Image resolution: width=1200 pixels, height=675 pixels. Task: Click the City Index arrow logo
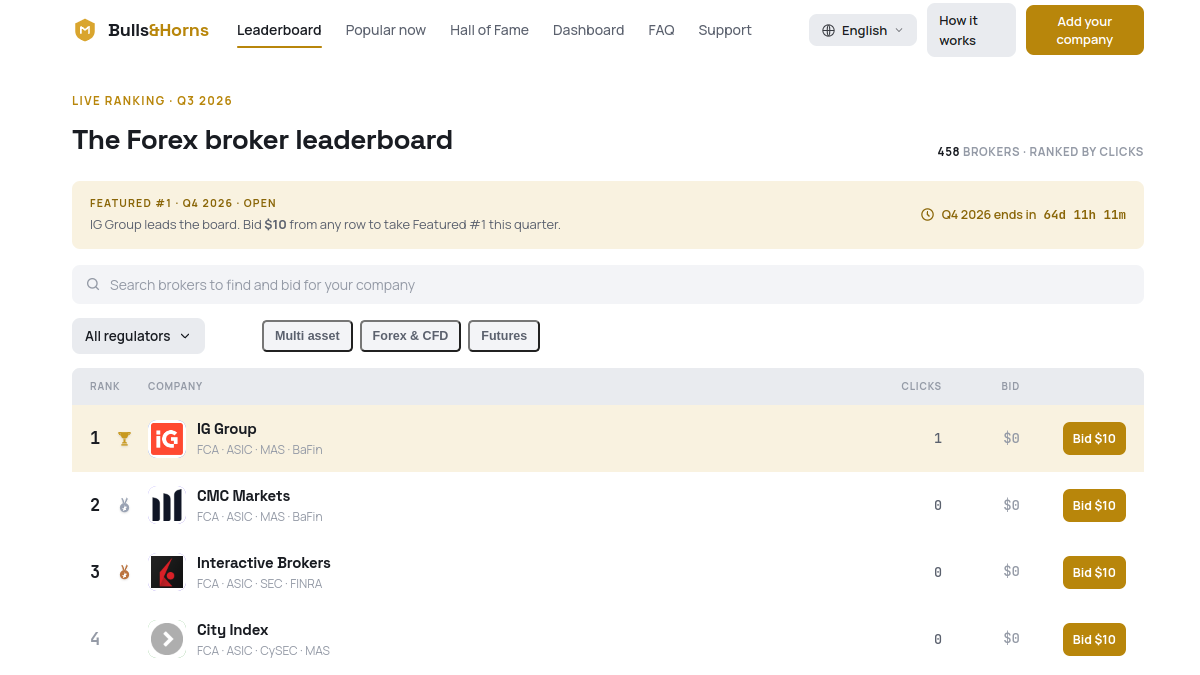pos(167,639)
